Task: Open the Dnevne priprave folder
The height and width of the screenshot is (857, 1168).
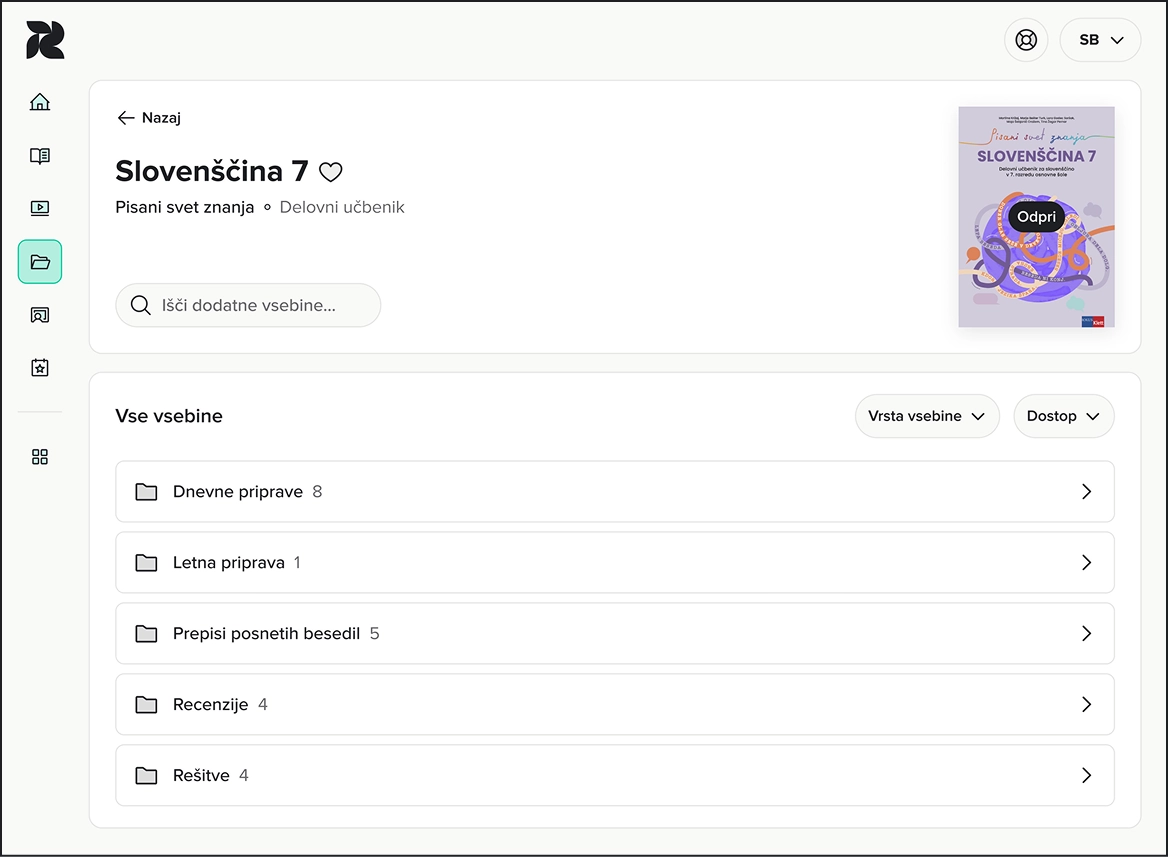Action: [x=615, y=491]
